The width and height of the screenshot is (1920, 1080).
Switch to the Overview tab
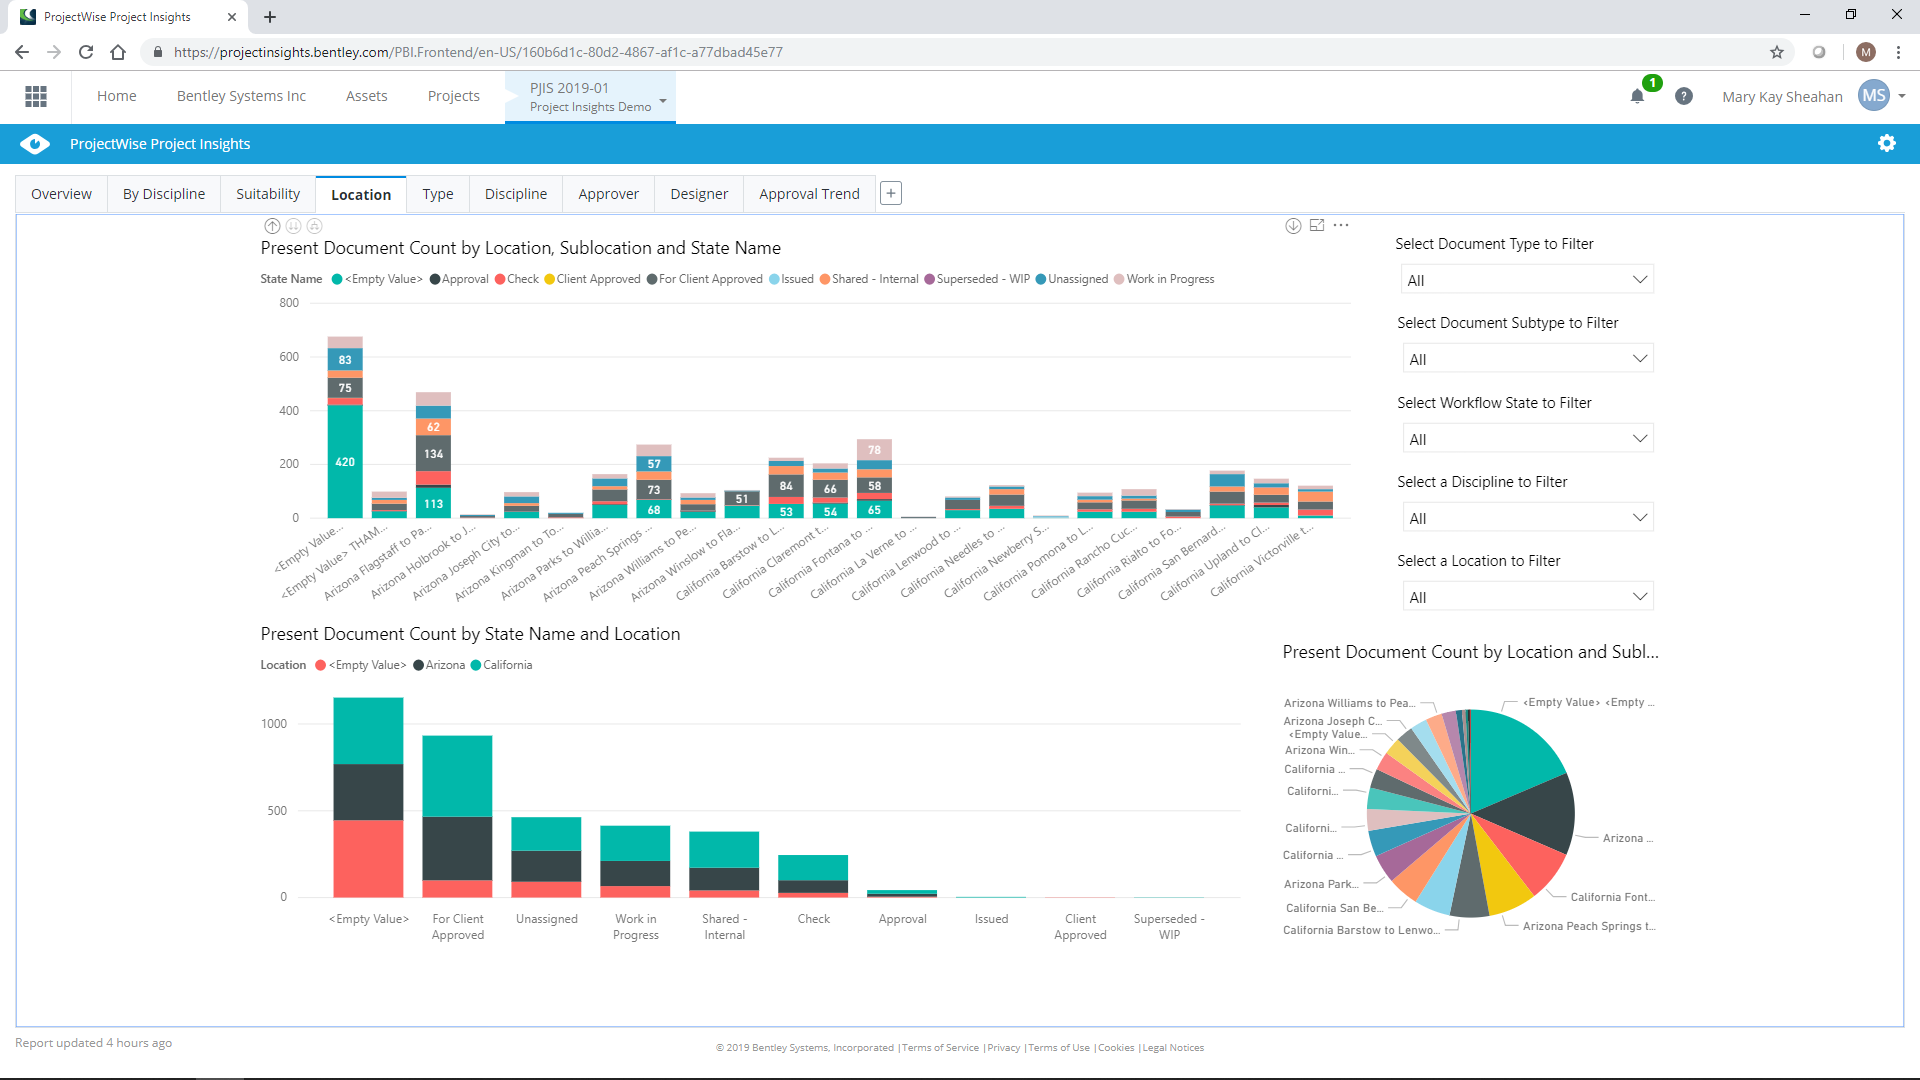61,194
